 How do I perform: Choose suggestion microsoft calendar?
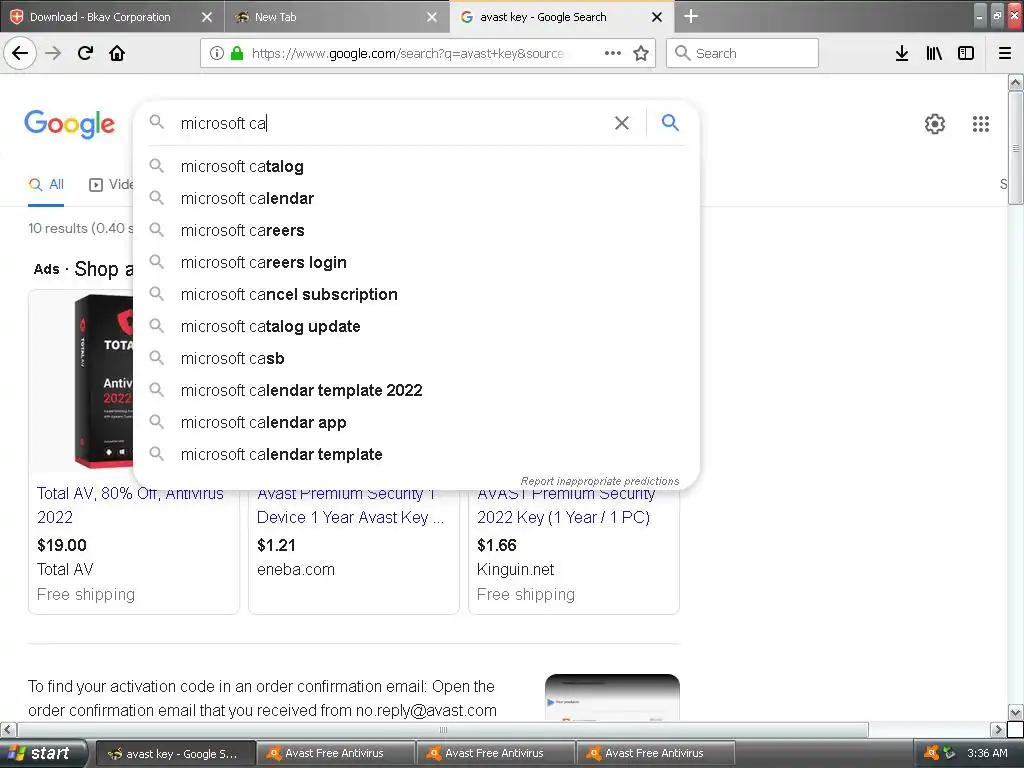point(415,199)
